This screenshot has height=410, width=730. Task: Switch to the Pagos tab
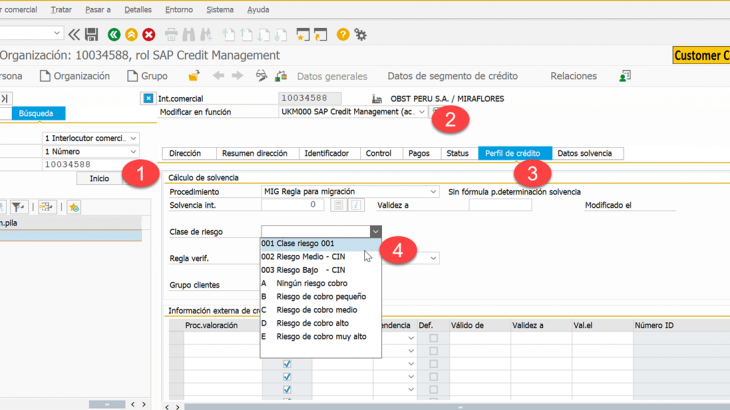(x=419, y=153)
